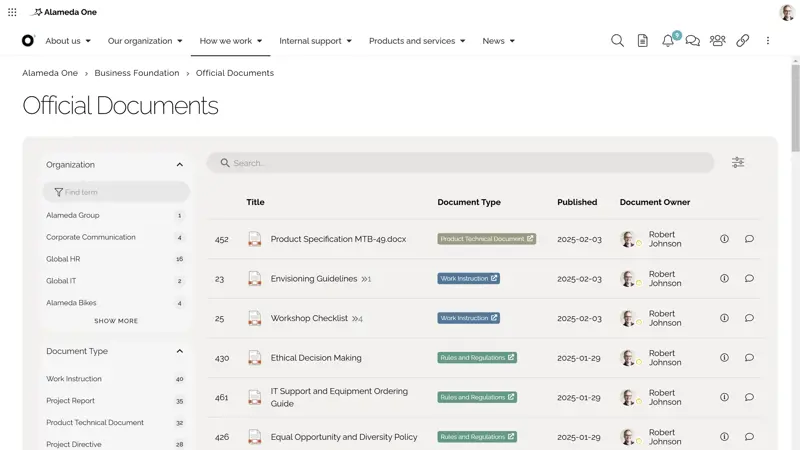
Task: Open comments for Ethical Decision Making row
Action: point(749,358)
